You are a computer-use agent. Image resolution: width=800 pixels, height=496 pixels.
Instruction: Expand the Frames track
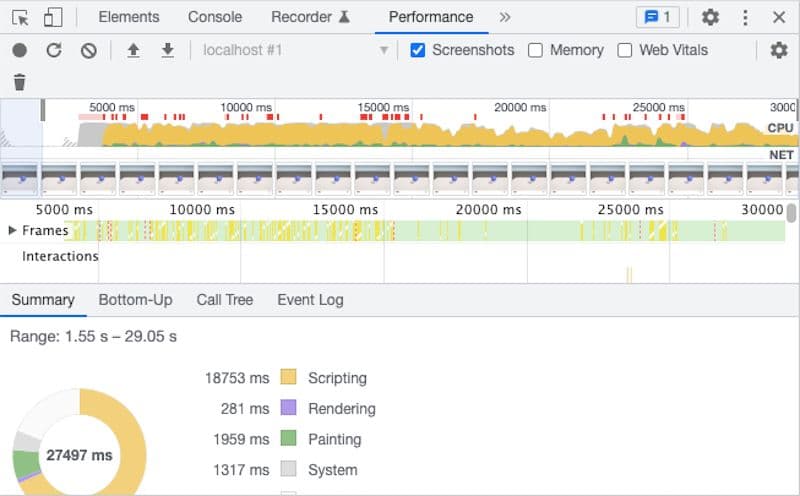coord(12,231)
